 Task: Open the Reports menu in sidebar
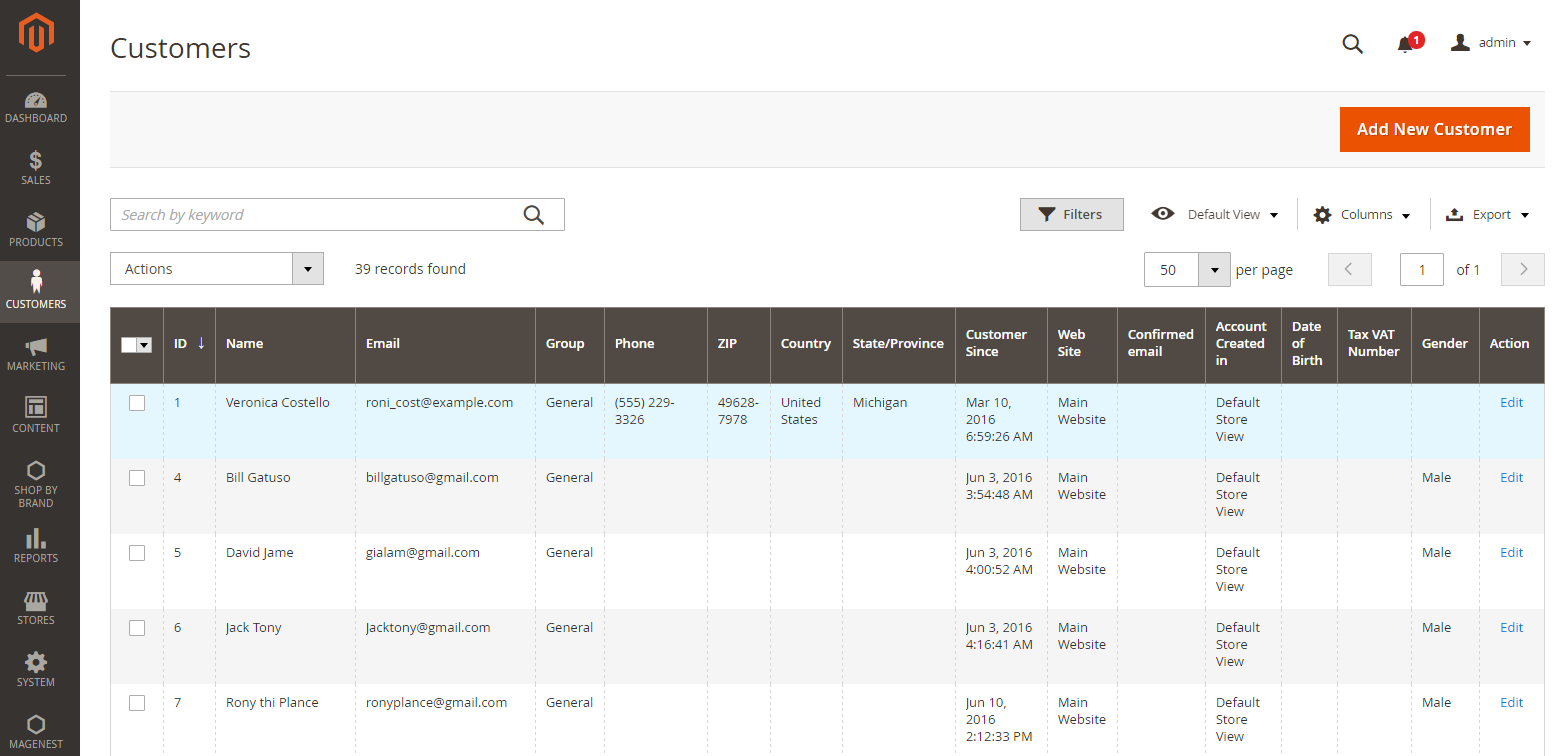(36, 546)
